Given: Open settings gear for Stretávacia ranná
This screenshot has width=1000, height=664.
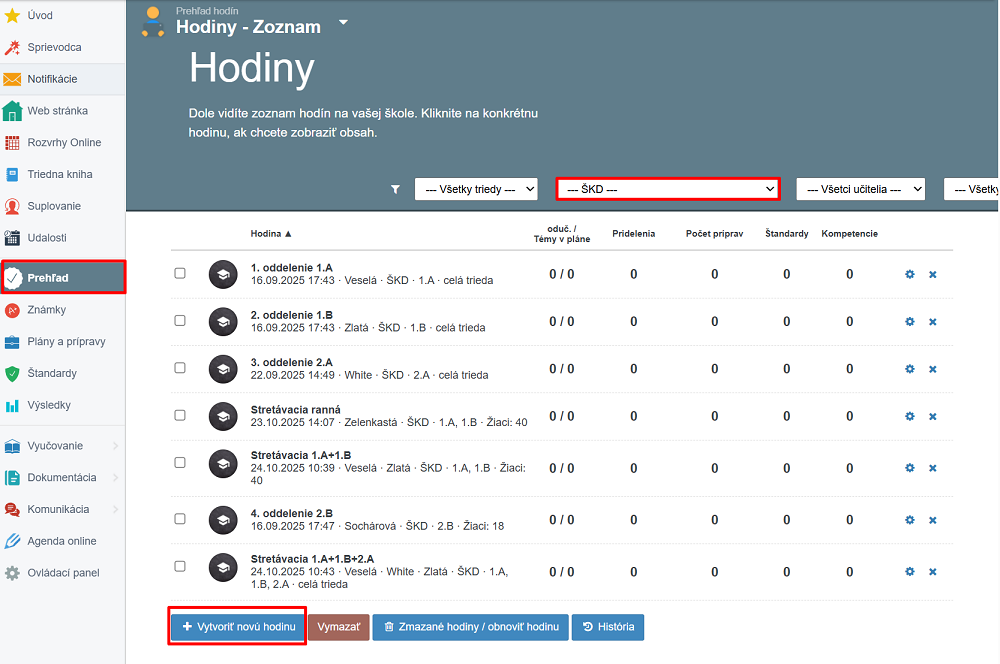Looking at the screenshot, I should coord(910,416).
